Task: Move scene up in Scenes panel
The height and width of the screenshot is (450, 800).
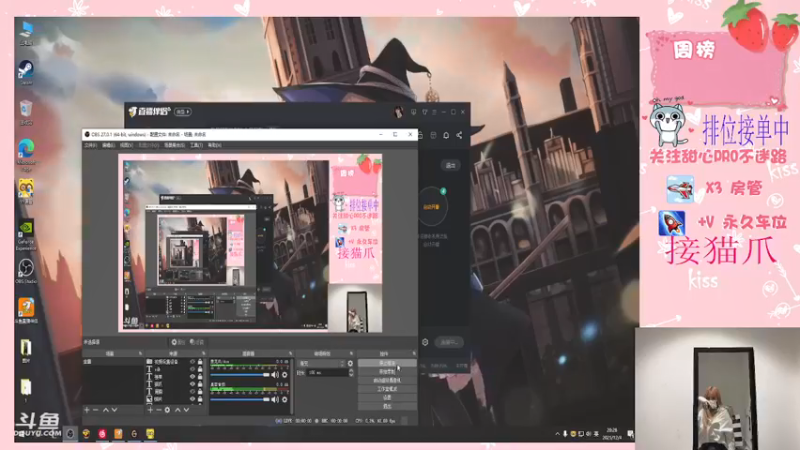Action: pos(106,410)
